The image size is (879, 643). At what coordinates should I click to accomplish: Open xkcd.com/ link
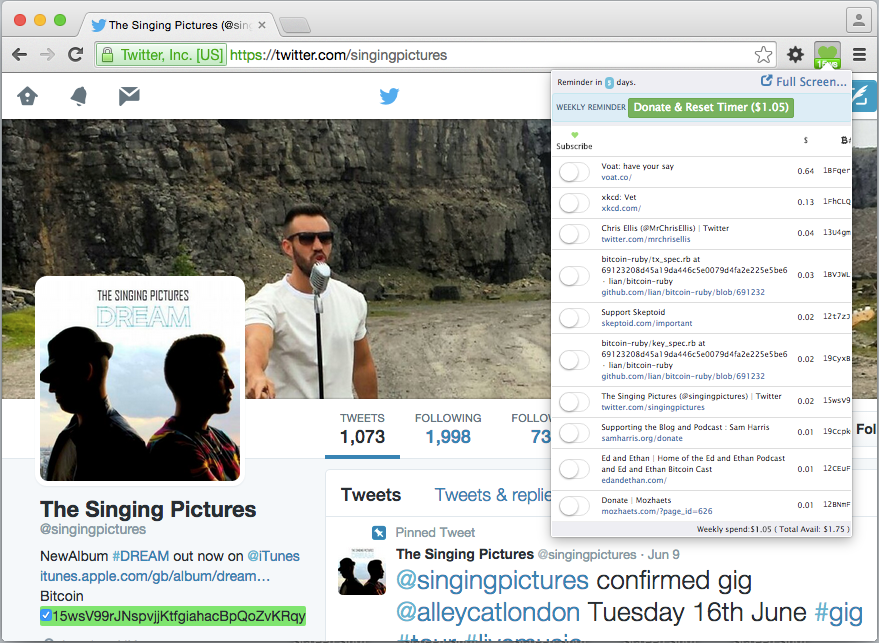pyautogui.click(x=621, y=208)
